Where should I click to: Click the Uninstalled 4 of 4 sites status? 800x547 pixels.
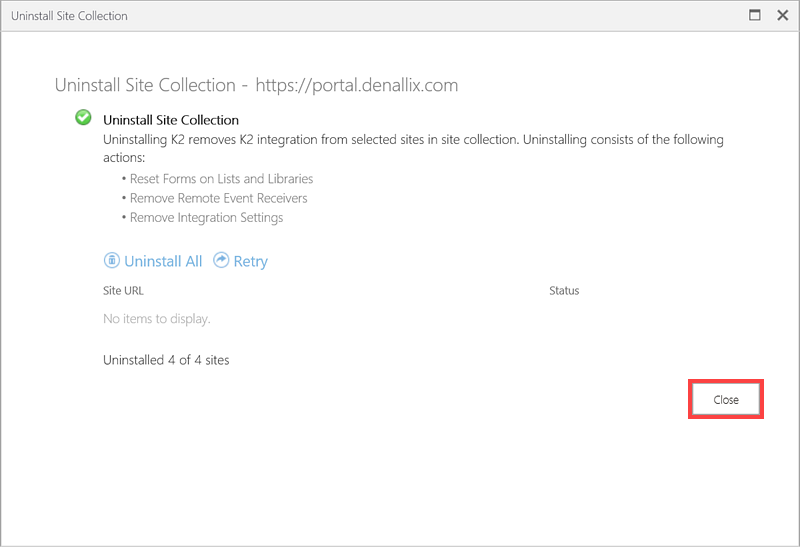(x=166, y=359)
